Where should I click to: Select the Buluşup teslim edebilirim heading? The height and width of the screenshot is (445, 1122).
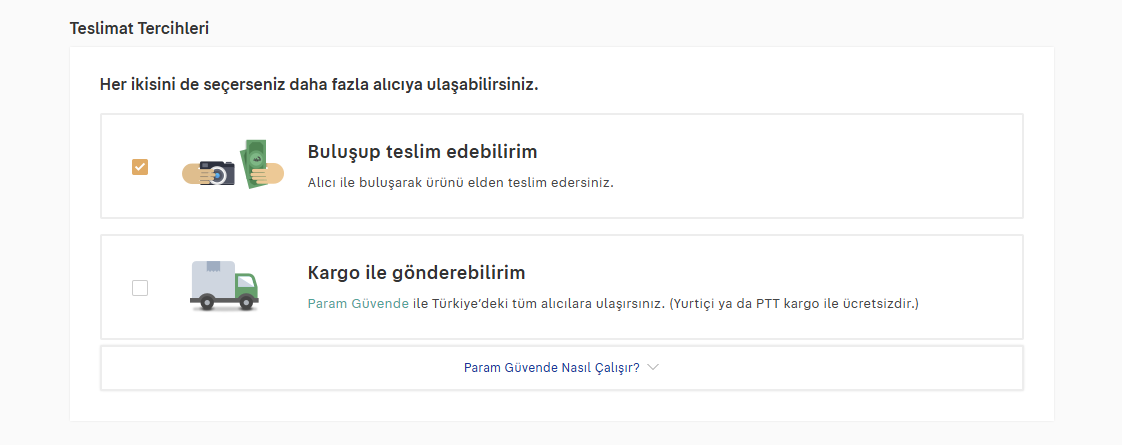(x=422, y=152)
